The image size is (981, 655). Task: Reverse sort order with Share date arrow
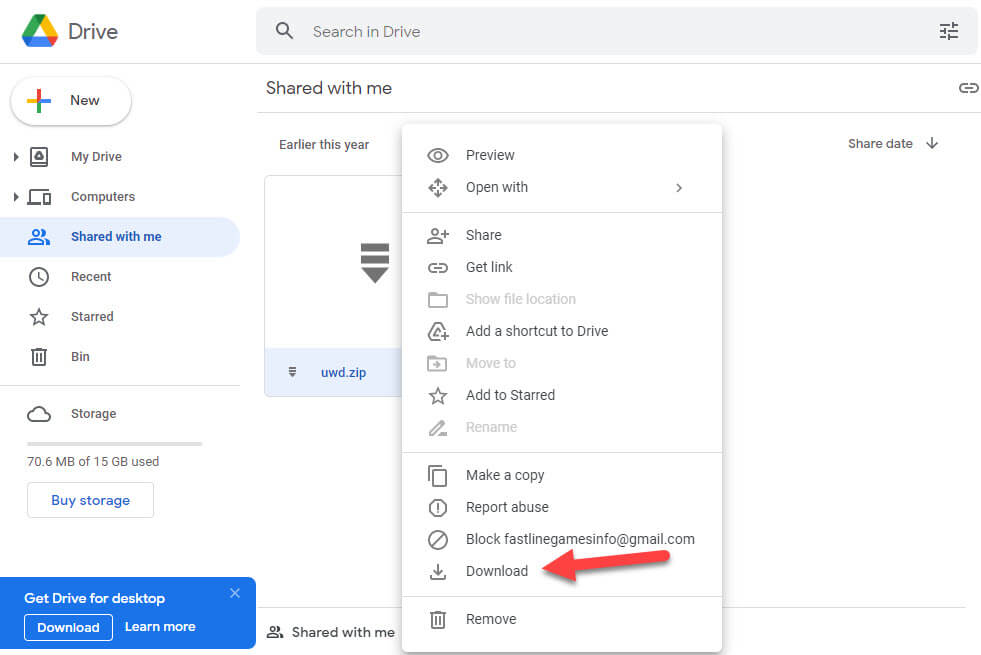(x=932, y=143)
